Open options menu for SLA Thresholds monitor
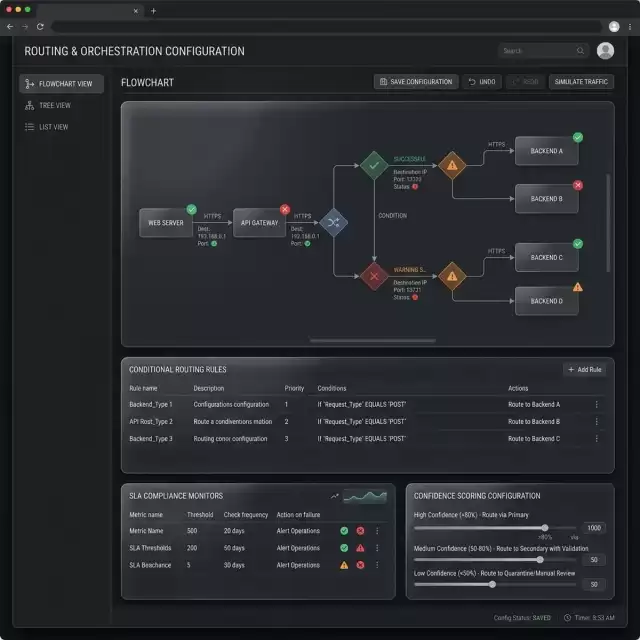 [x=377, y=548]
